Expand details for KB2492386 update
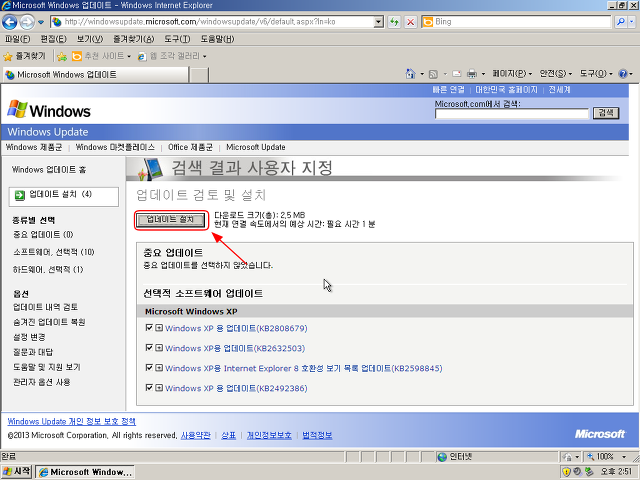Viewport: 640px width, 480px height. point(159,388)
